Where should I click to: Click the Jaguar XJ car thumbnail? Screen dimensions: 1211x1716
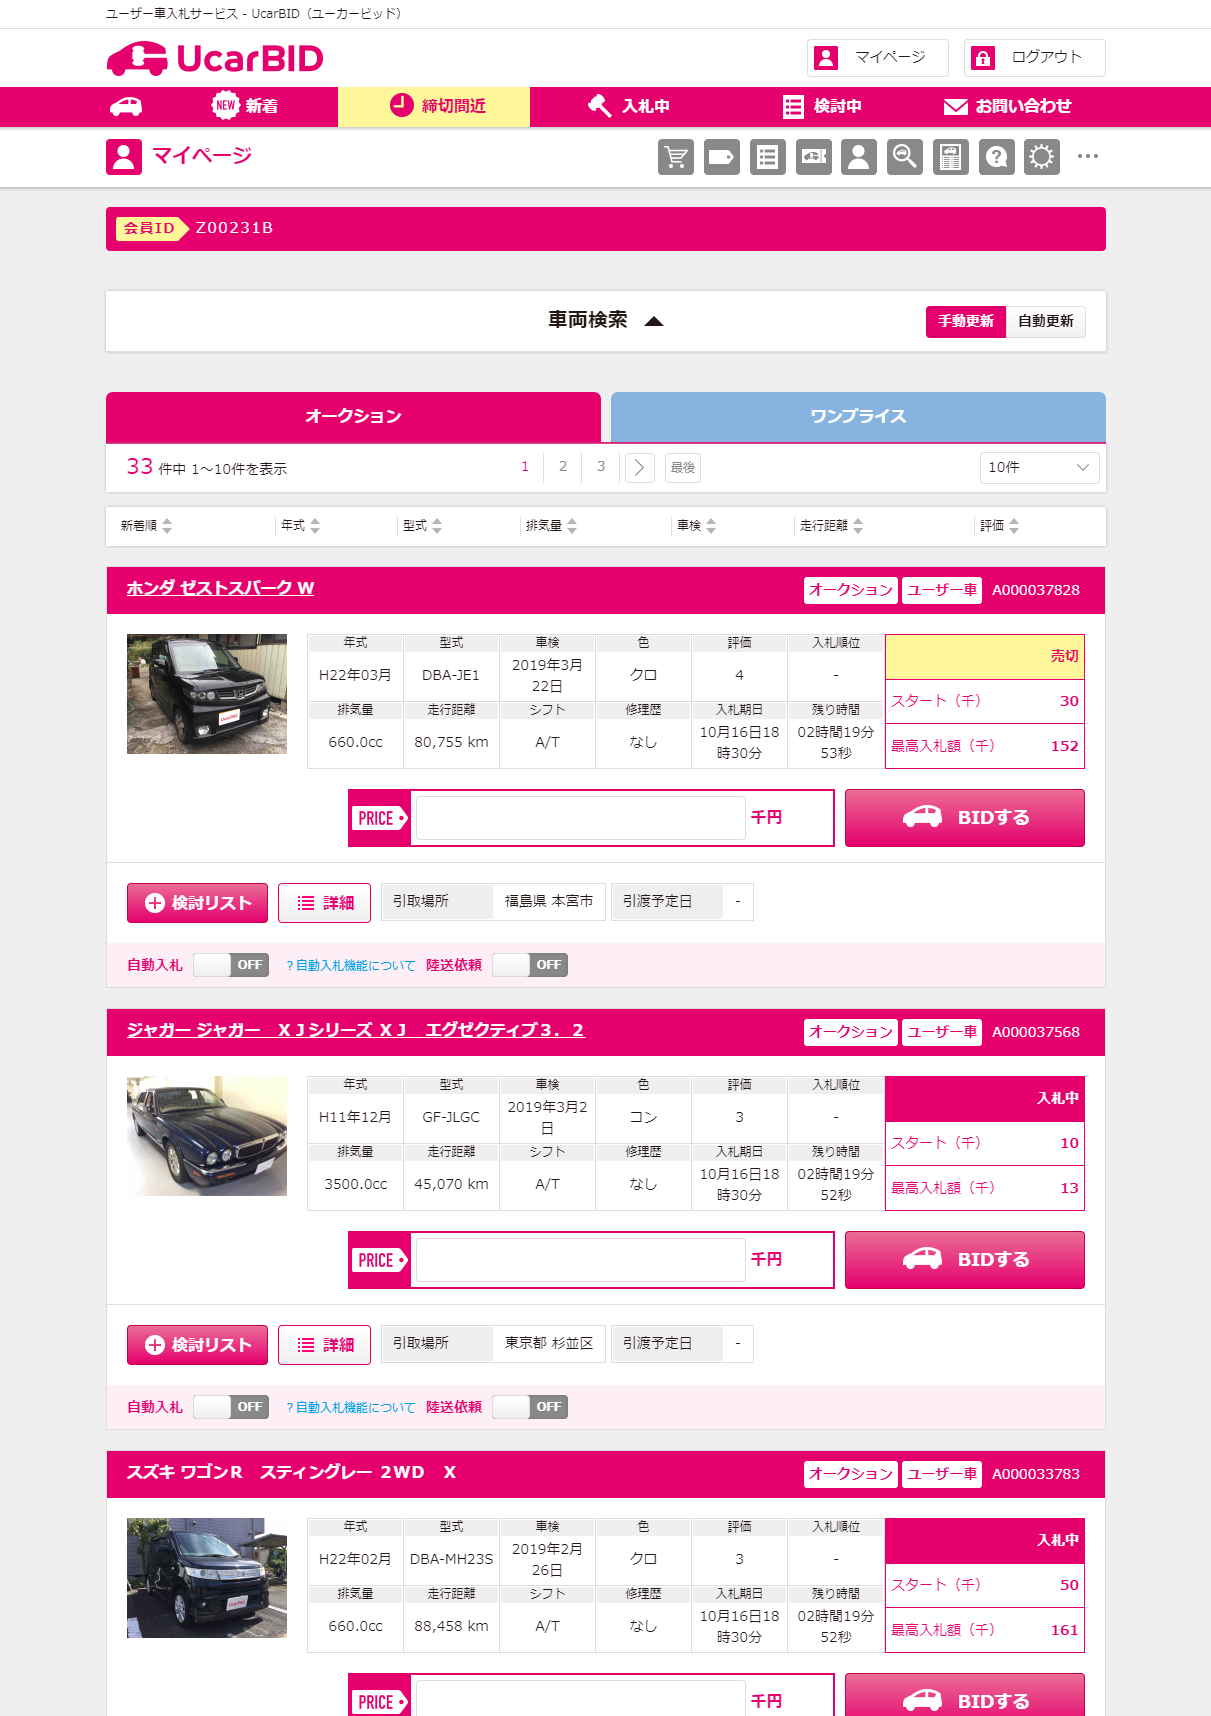click(x=207, y=1136)
